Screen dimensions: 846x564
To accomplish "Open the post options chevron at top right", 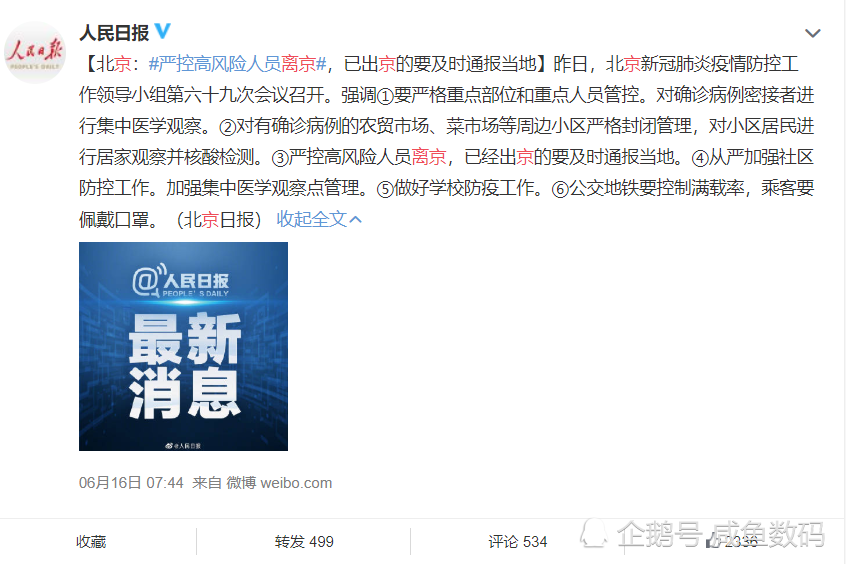I will [813, 33].
